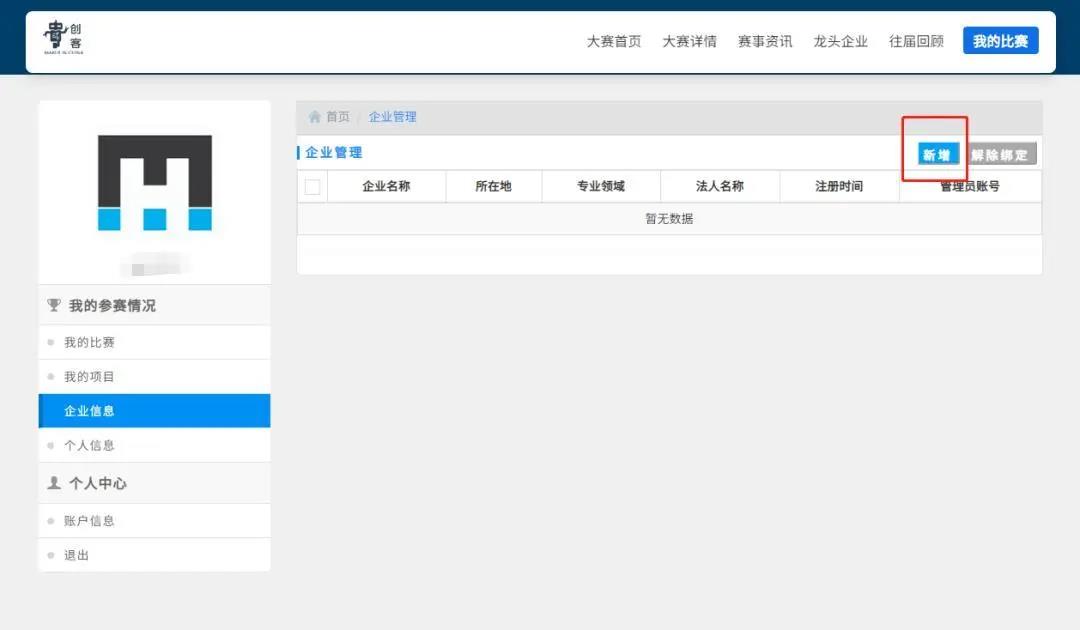Open 账户信息 in the sidebar
Screen dimensions: 1080x630
point(89,521)
